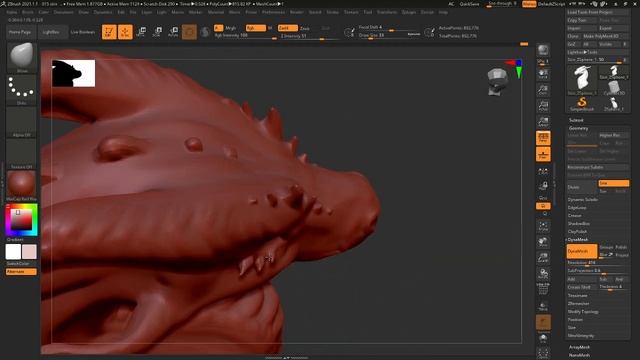Expand the ShadowBox subsection
The width and height of the screenshot is (640, 360).
(x=578, y=224)
